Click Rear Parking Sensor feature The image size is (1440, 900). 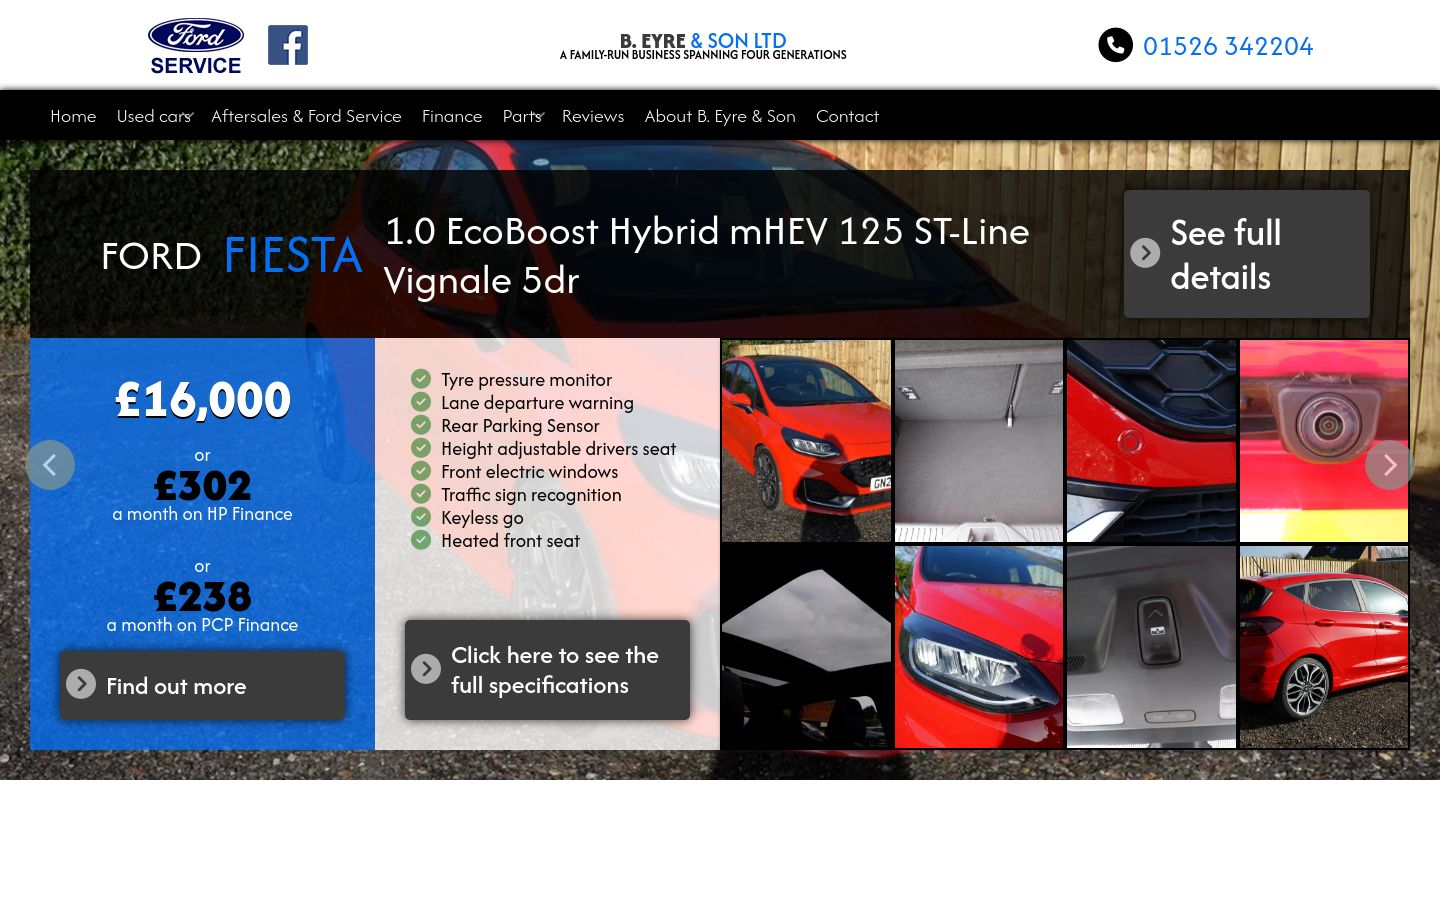pyautogui.click(x=520, y=425)
